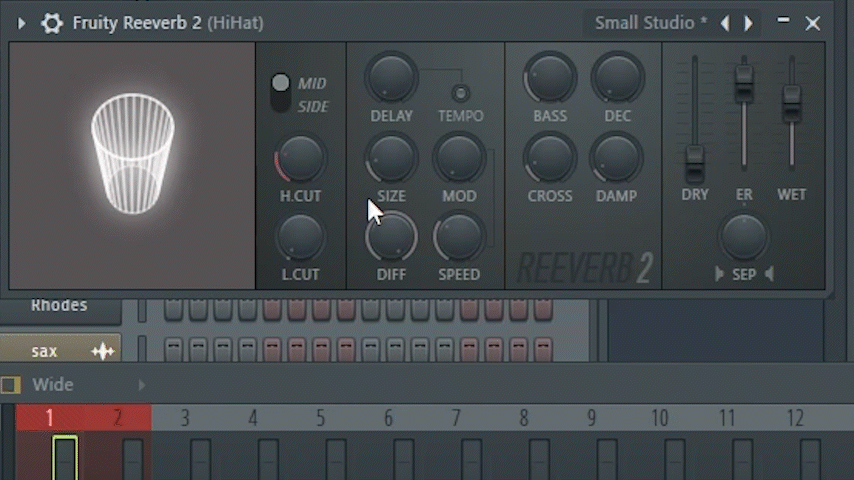
Task: Enable the TEMPO sync button
Action: pos(460,93)
